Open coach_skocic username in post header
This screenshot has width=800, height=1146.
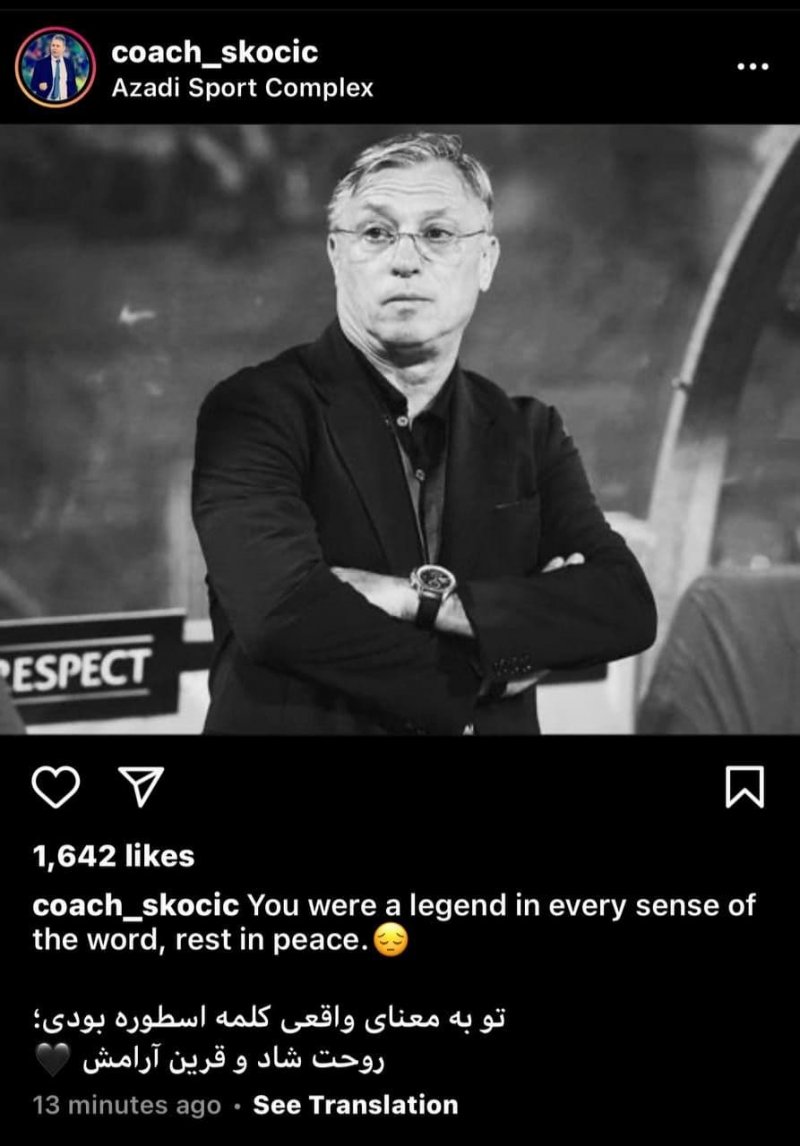215,52
